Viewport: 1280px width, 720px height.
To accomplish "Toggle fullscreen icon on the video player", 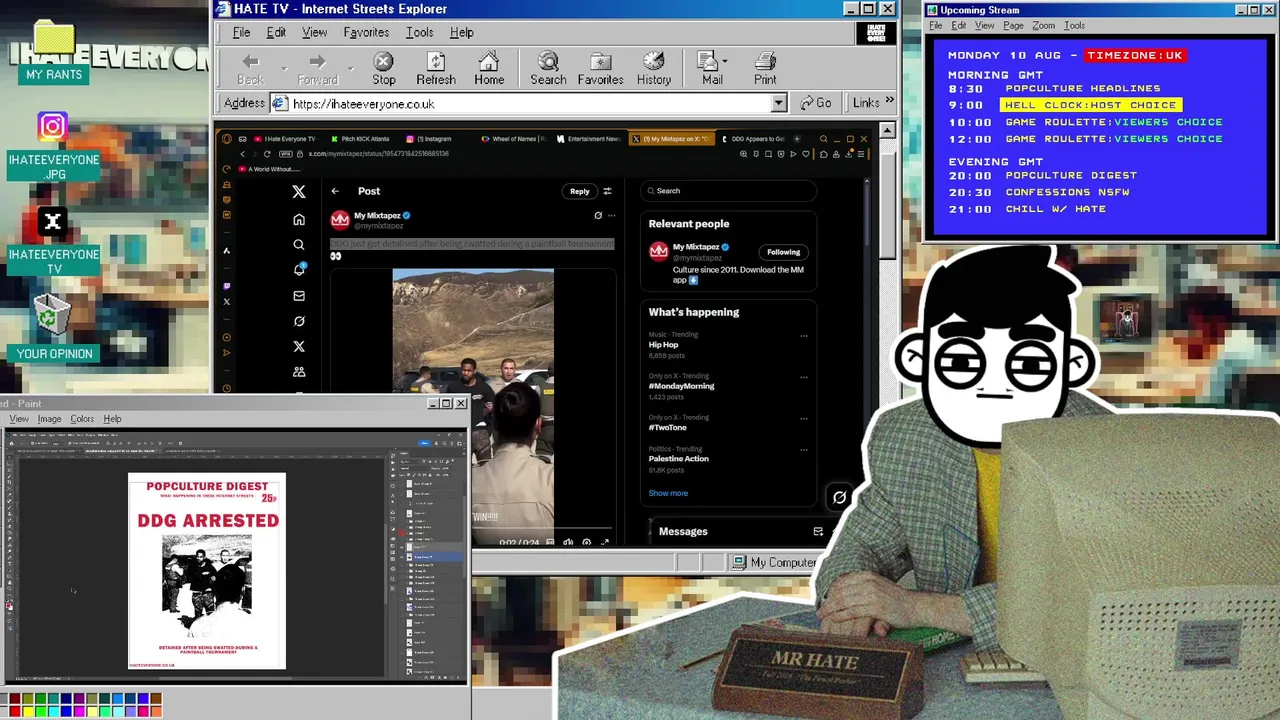I will (604, 542).
